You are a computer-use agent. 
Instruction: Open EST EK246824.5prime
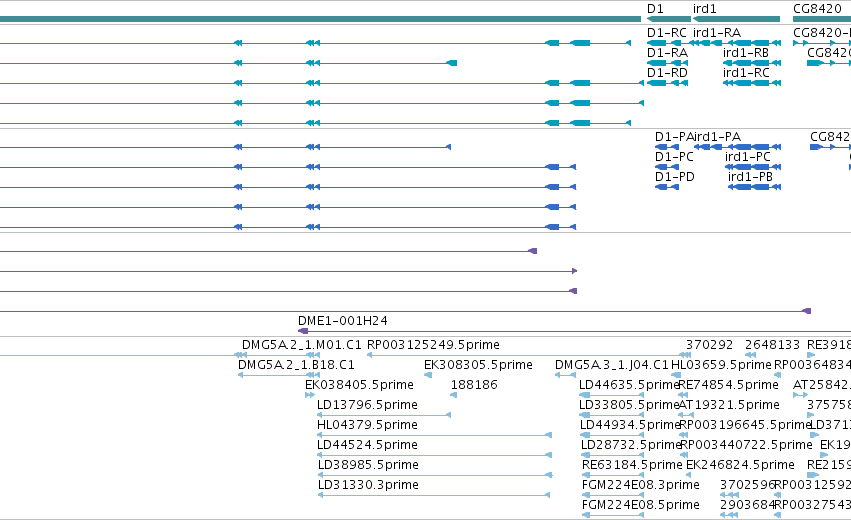pos(740,465)
